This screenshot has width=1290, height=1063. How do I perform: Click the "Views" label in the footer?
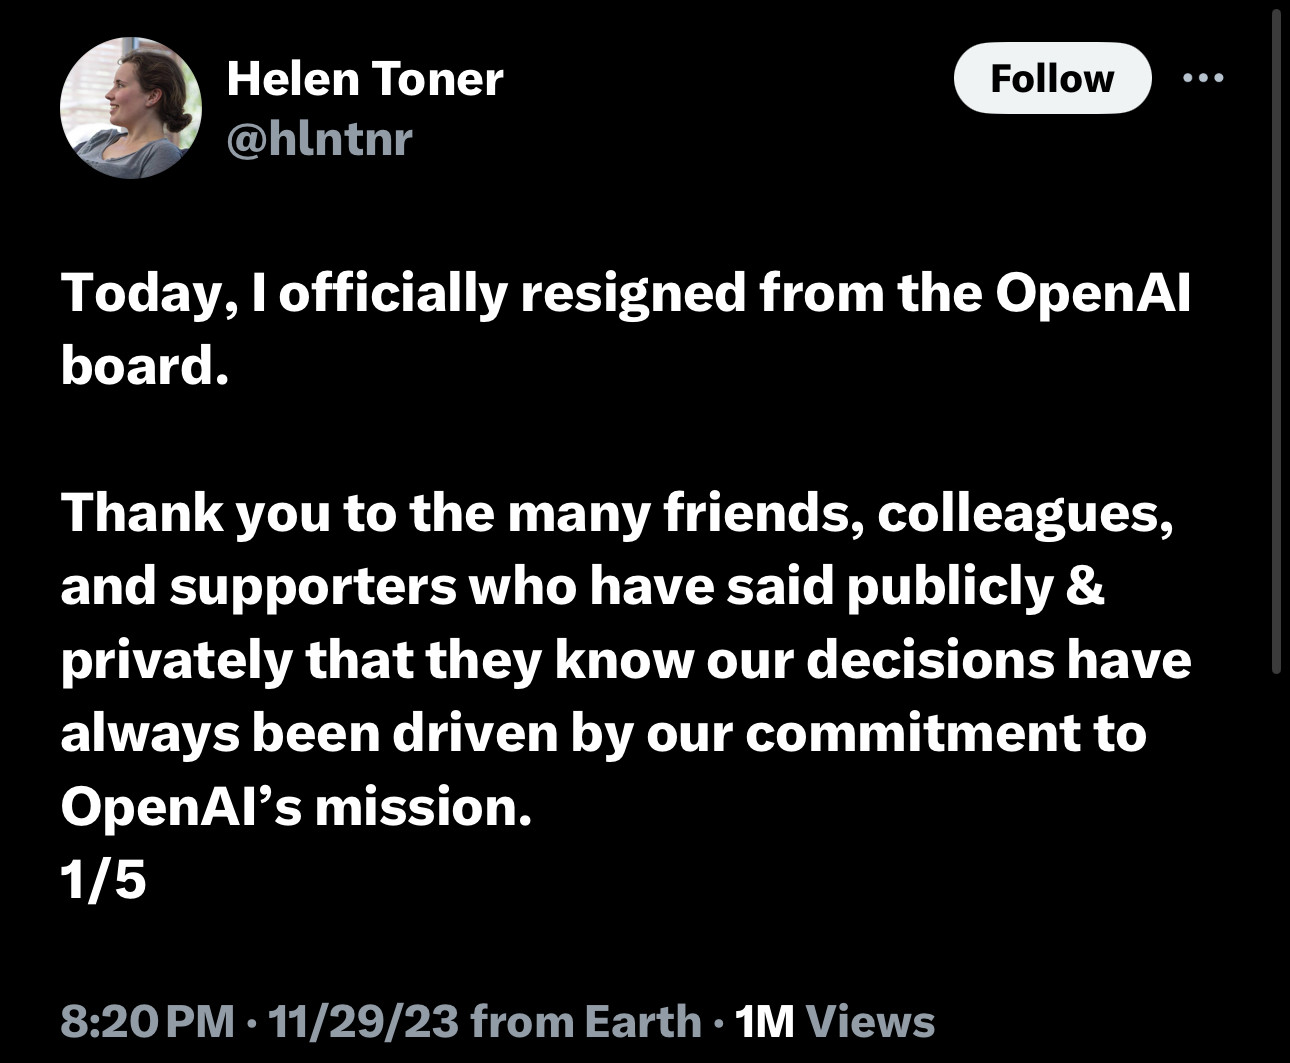870,1021
